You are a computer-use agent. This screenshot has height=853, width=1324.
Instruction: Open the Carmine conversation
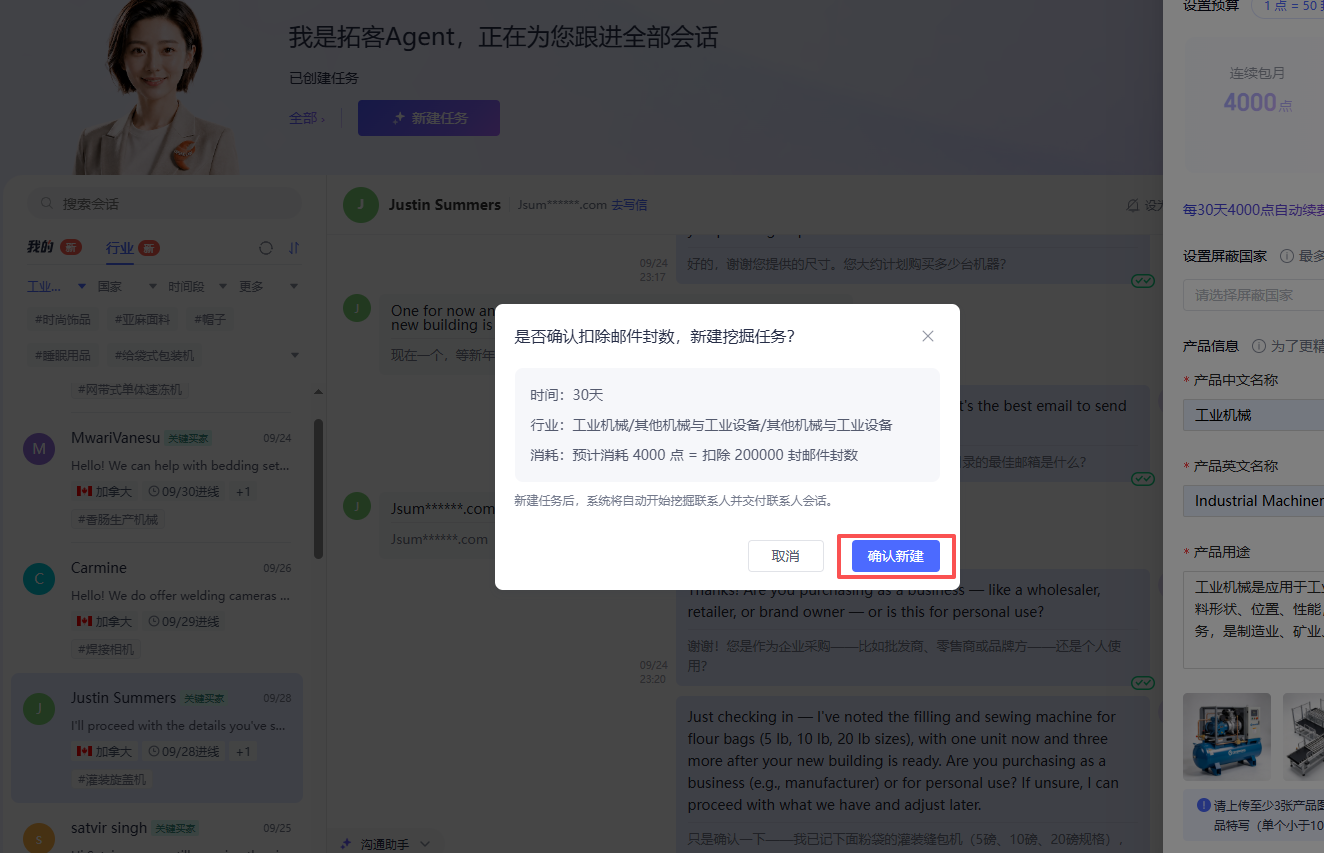coord(157,609)
